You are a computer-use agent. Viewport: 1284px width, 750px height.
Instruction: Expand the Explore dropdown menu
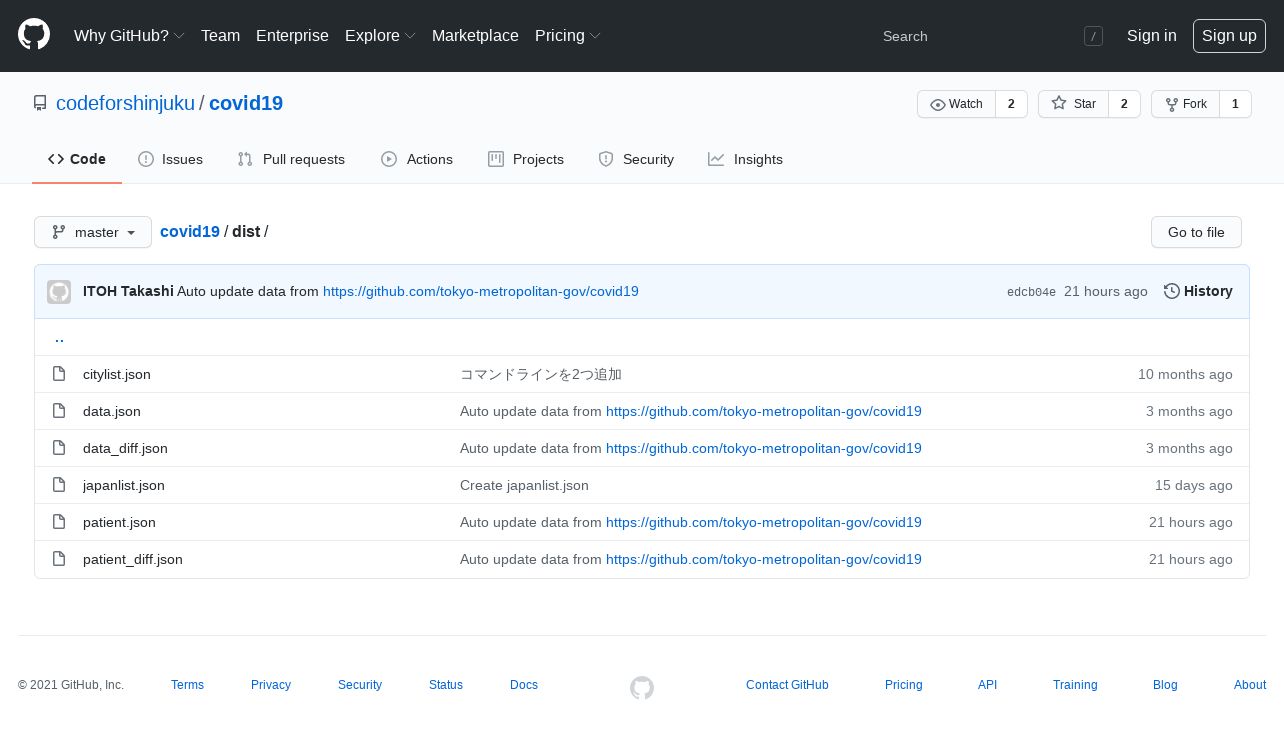pyautogui.click(x=380, y=36)
